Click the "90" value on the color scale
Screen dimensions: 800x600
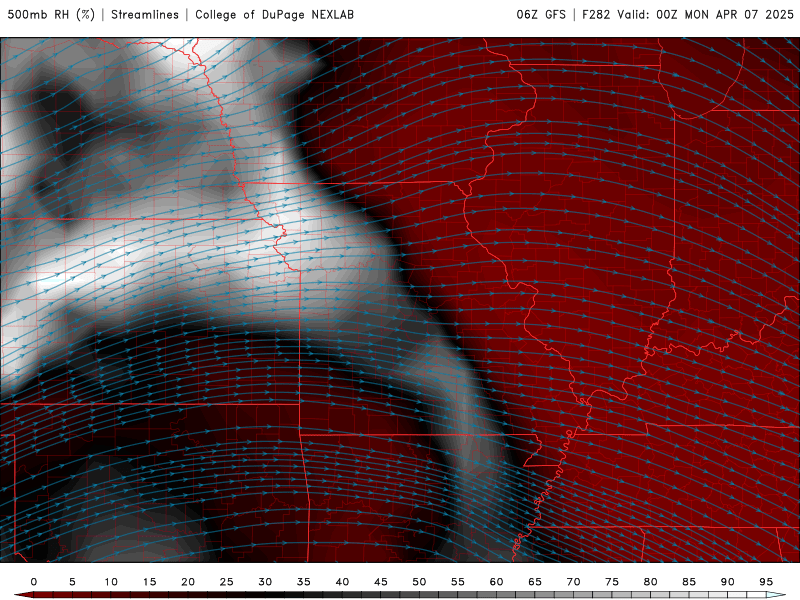pyautogui.click(x=727, y=582)
